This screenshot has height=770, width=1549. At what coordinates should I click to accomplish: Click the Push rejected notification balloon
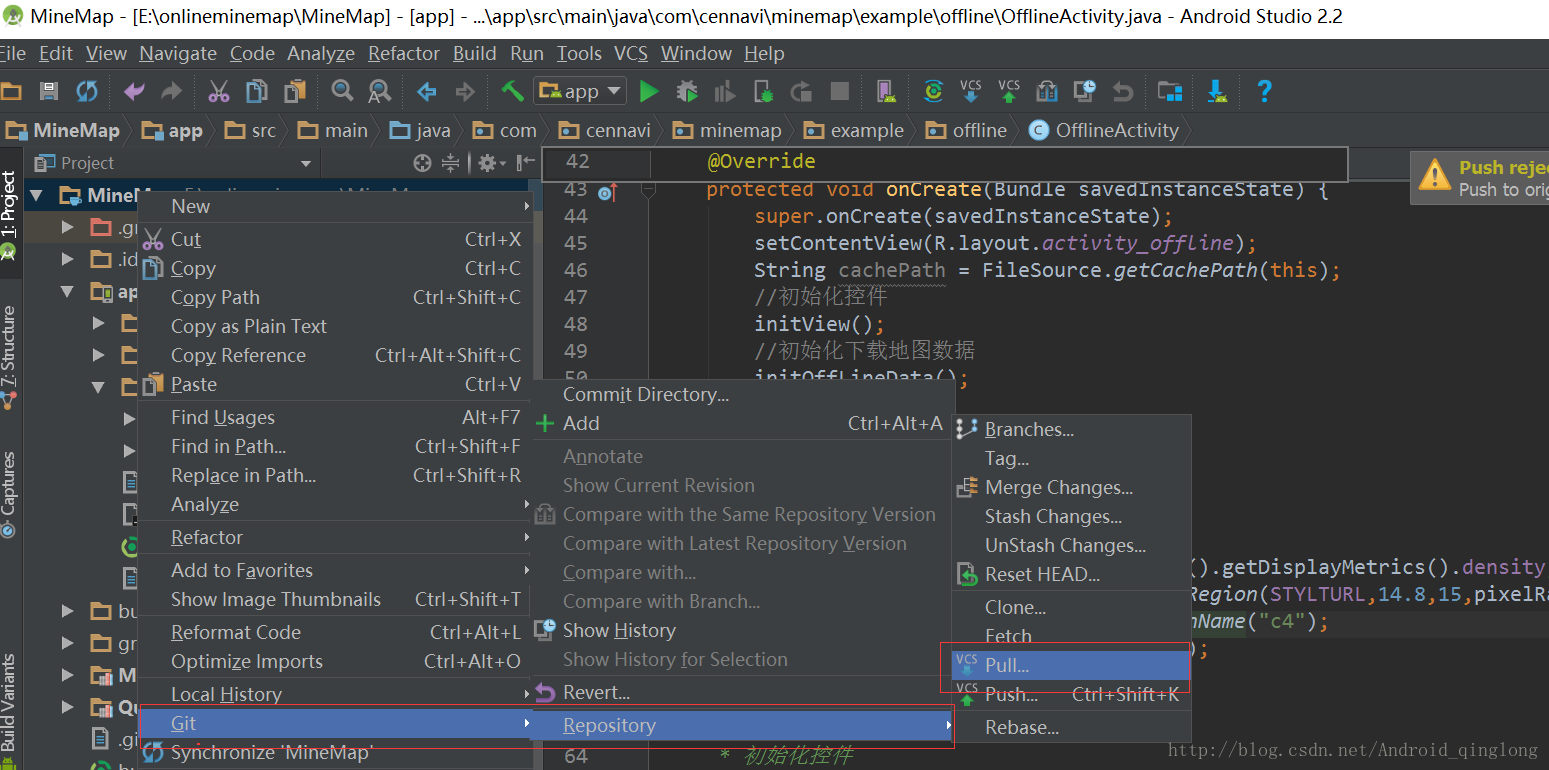[x=1480, y=178]
